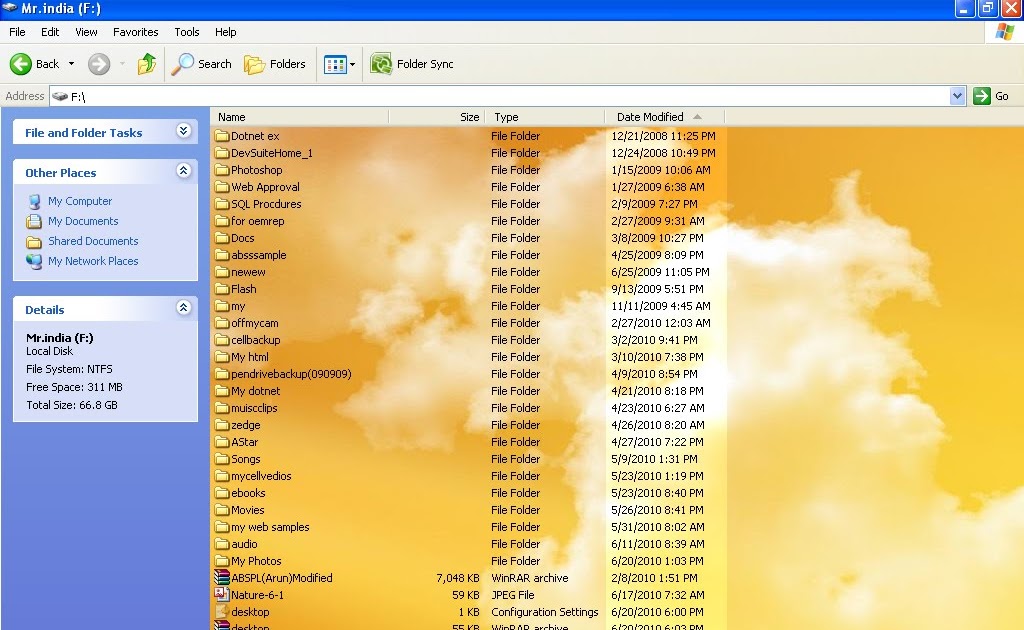Click the Back navigation icon
Viewport: 1024px width, 630px height.
tap(23, 63)
